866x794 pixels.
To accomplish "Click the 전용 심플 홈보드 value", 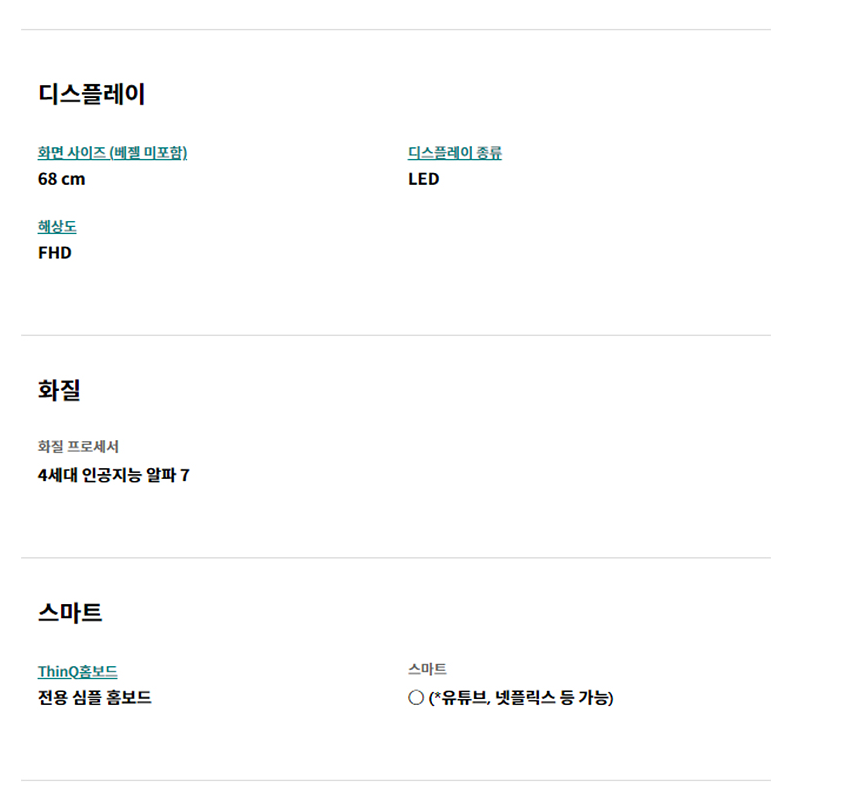I will tap(94, 697).
